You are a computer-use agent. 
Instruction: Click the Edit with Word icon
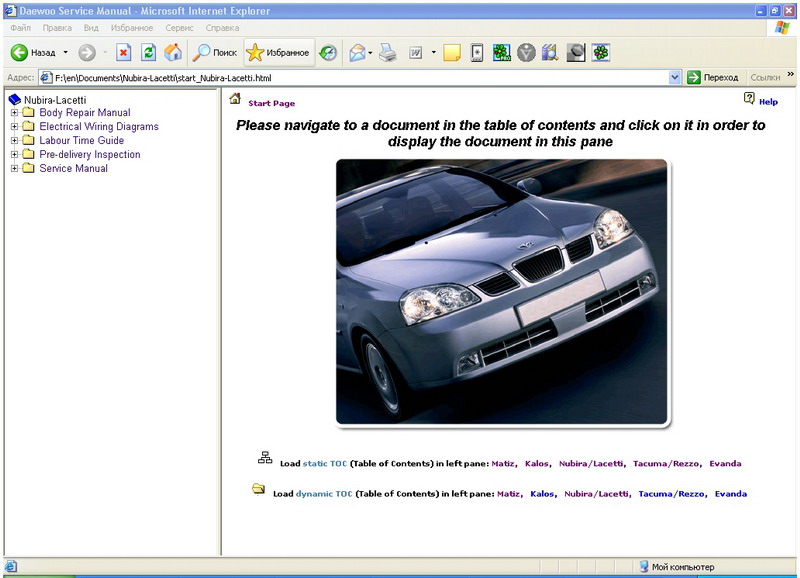[416, 53]
